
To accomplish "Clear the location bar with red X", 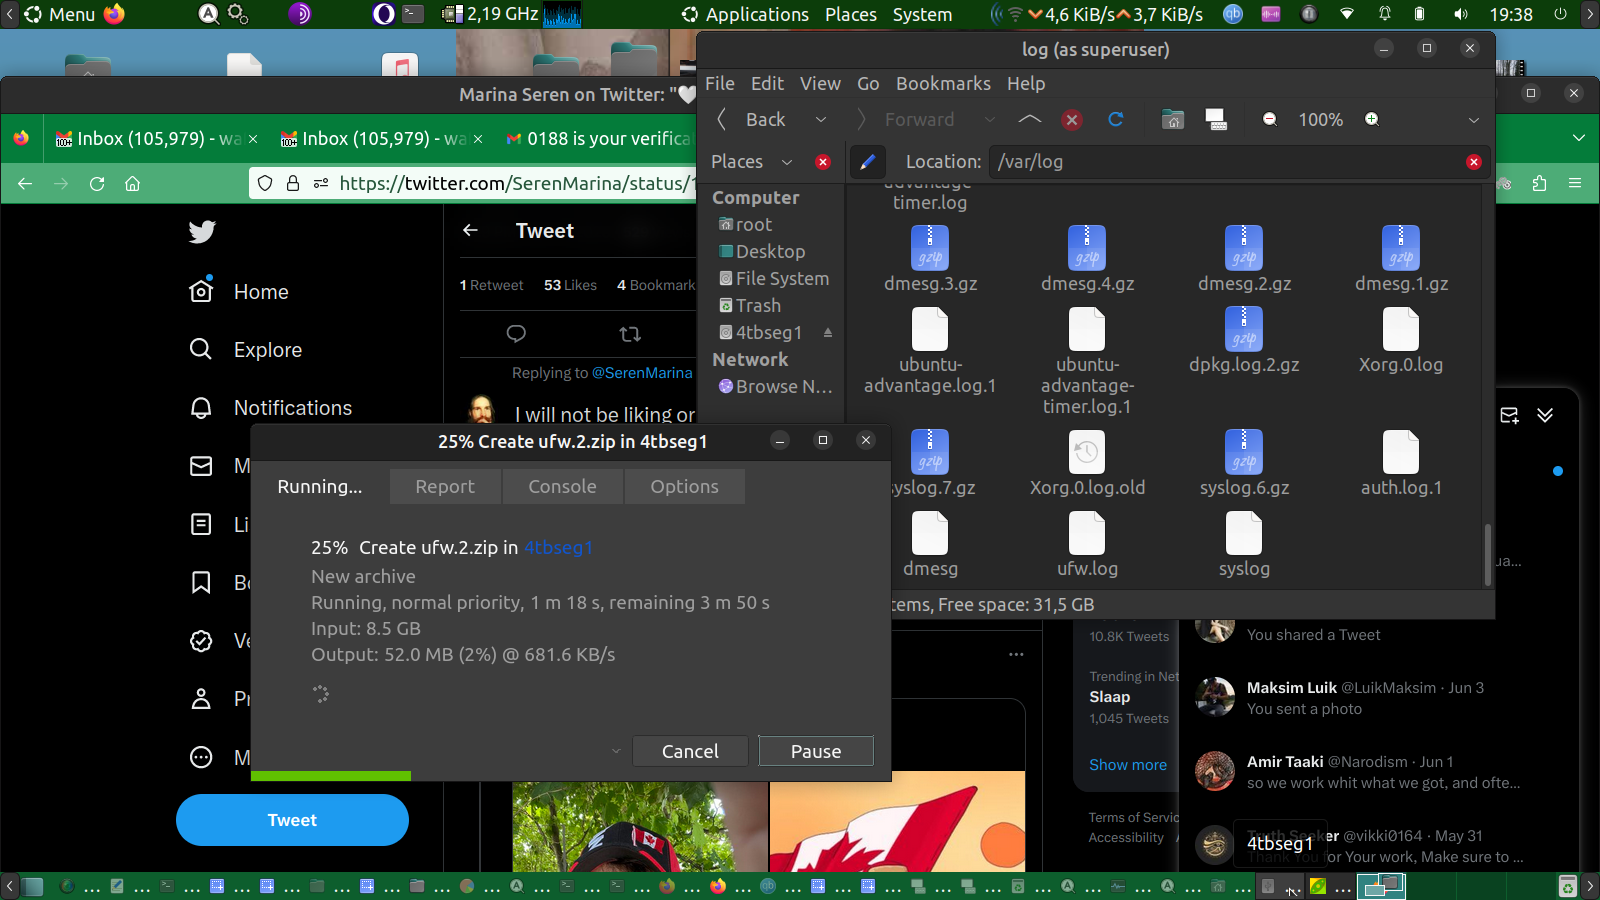I will point(1473,162).
